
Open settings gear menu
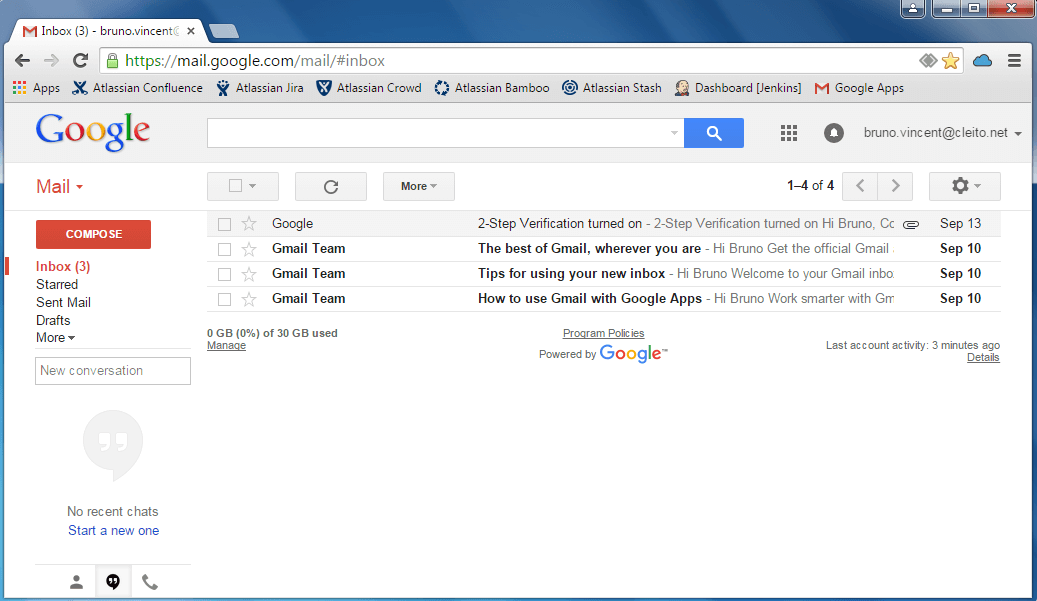(x=965, y=186)
